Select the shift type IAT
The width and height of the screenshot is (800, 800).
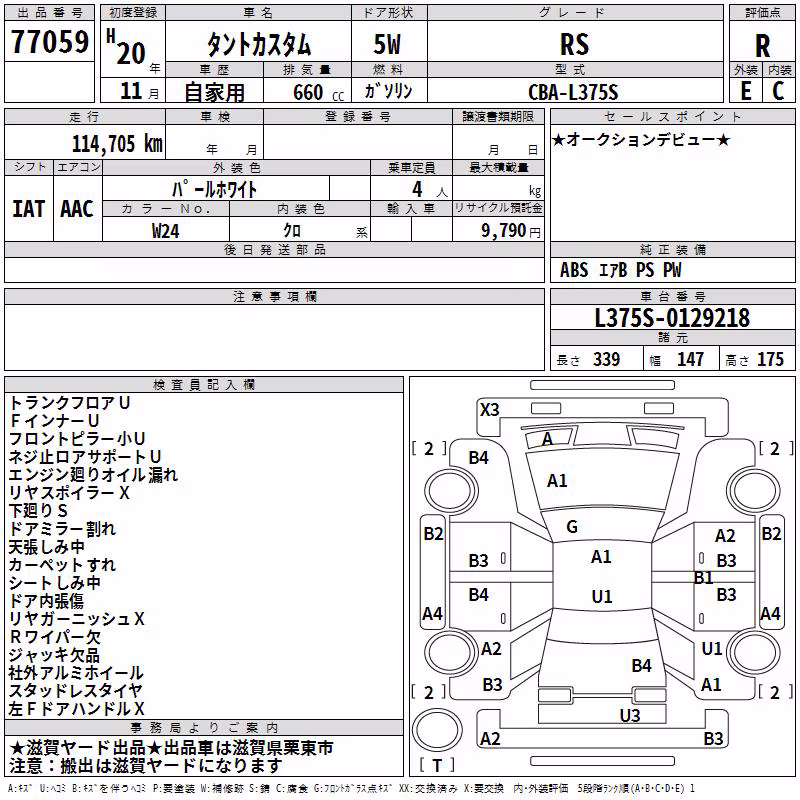pos(29,209)
